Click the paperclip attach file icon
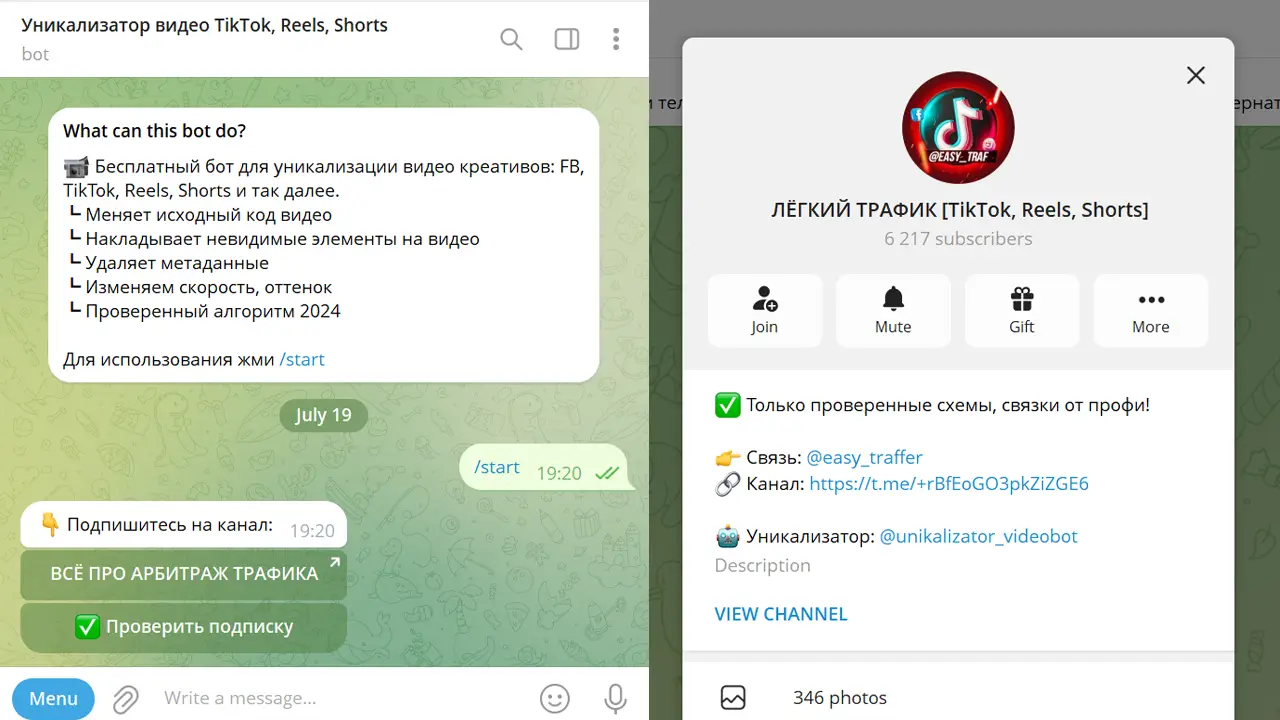Viewport: 1280px width, 720px height. tap(125, 698)
